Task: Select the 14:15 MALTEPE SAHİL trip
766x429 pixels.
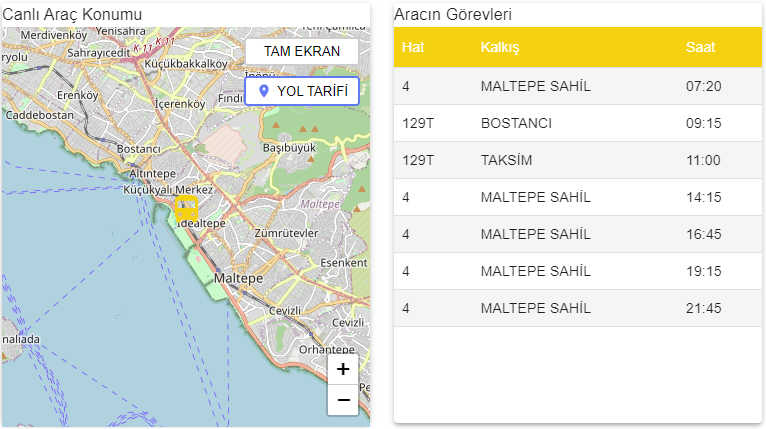Action: 577,197
